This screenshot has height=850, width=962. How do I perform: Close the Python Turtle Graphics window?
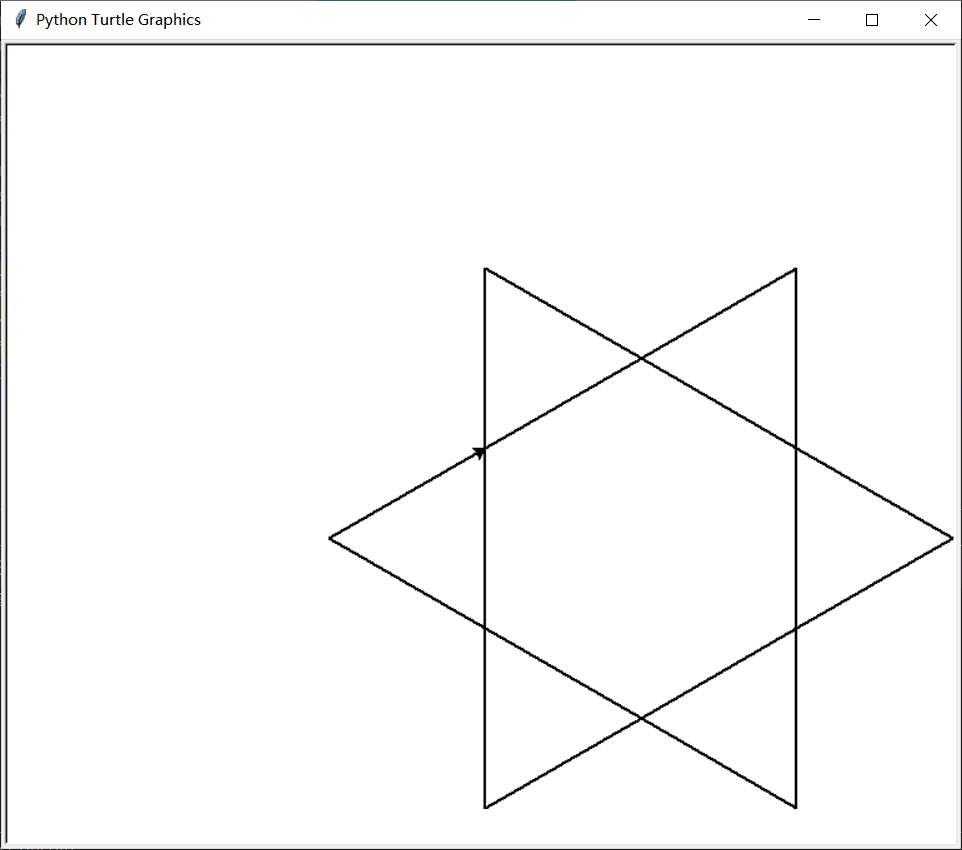tap(931, 20)
